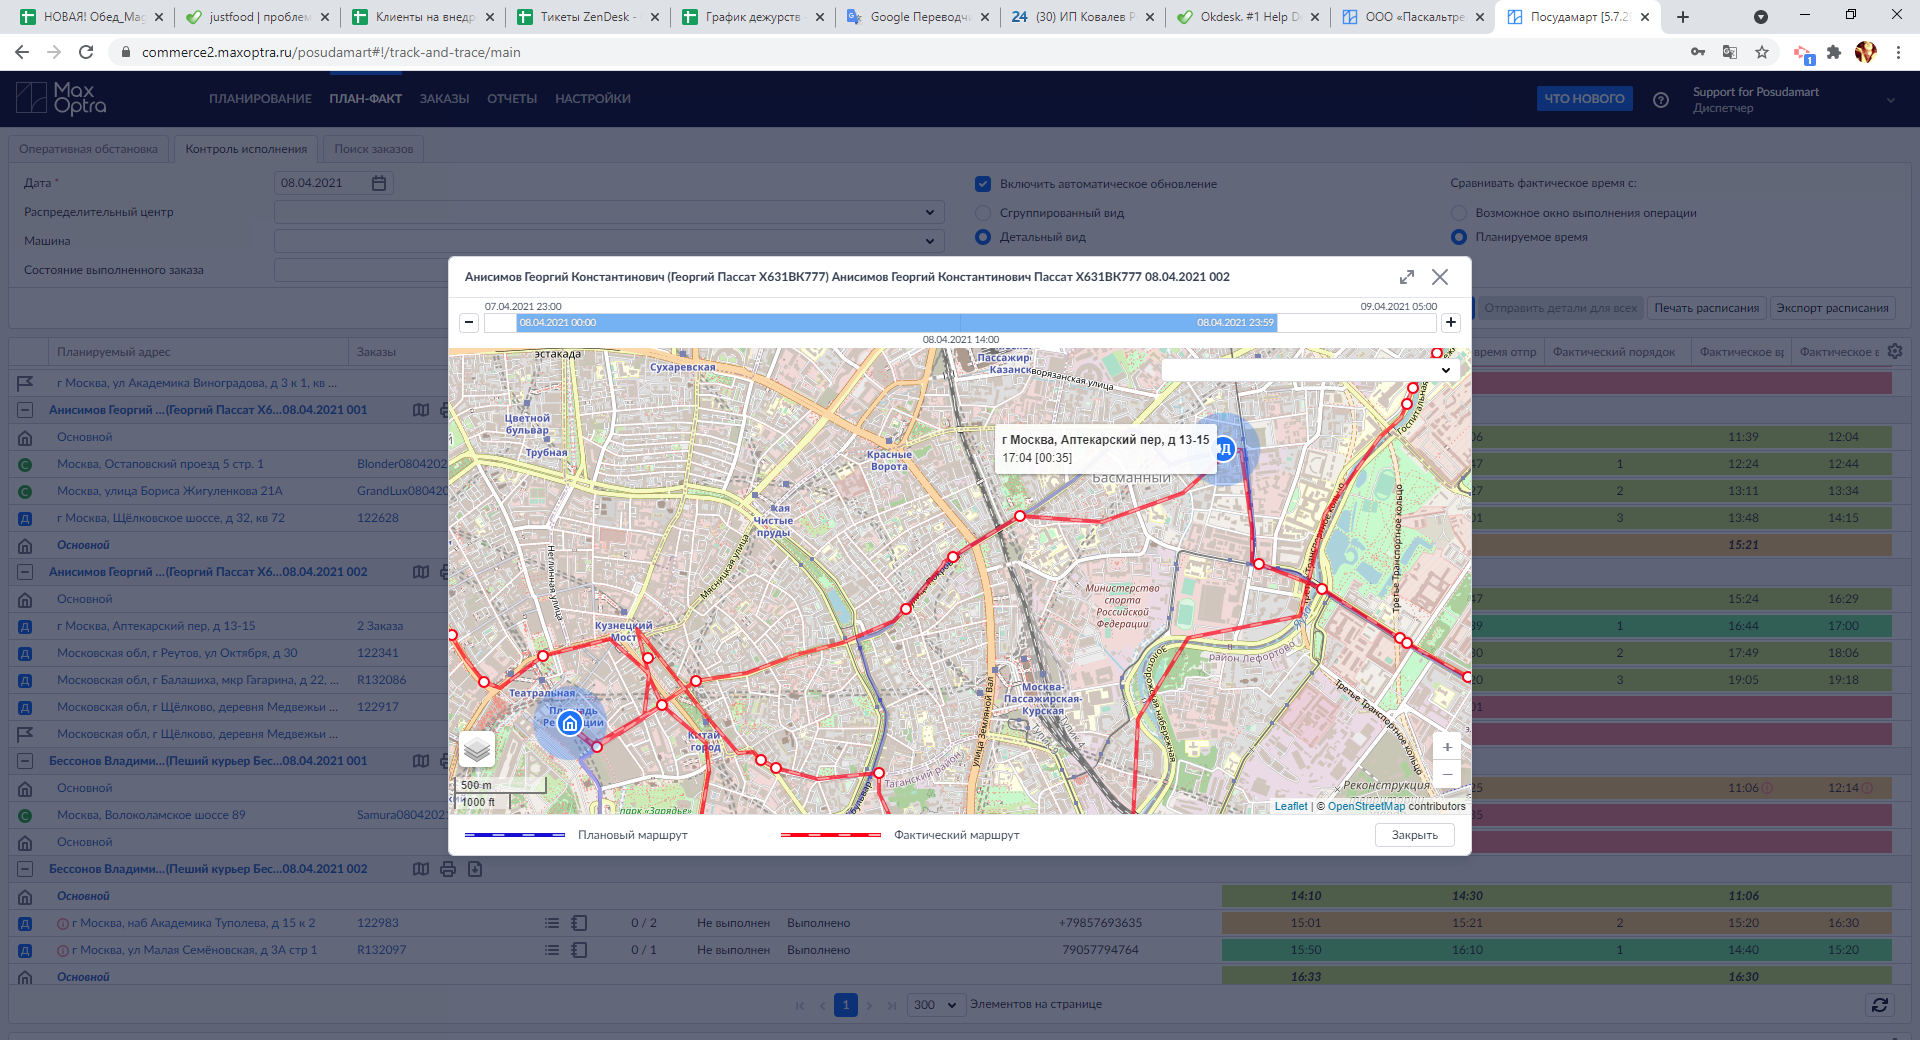Collapse Бессонов route 002 group
Image resolution: width=1920 pixels, height=1040 pixels.
25,869
